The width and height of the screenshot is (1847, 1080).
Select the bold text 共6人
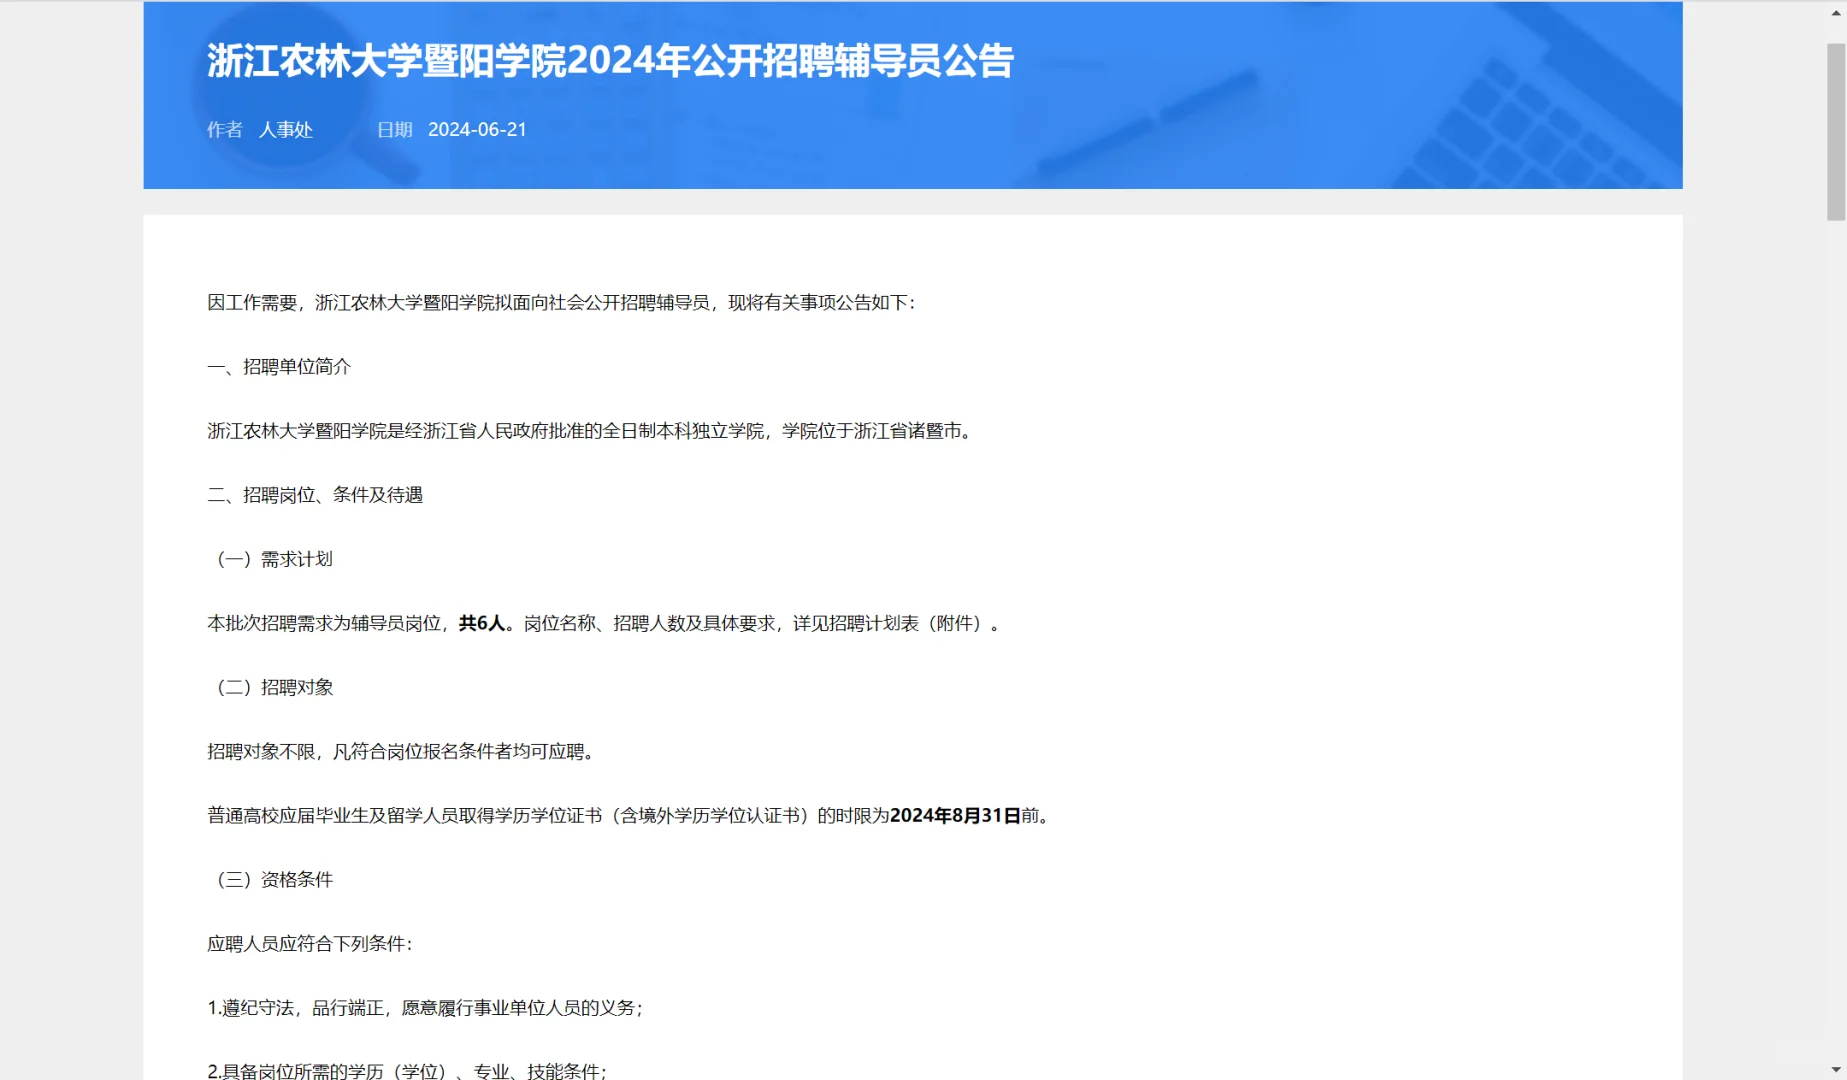coord(481,623)
